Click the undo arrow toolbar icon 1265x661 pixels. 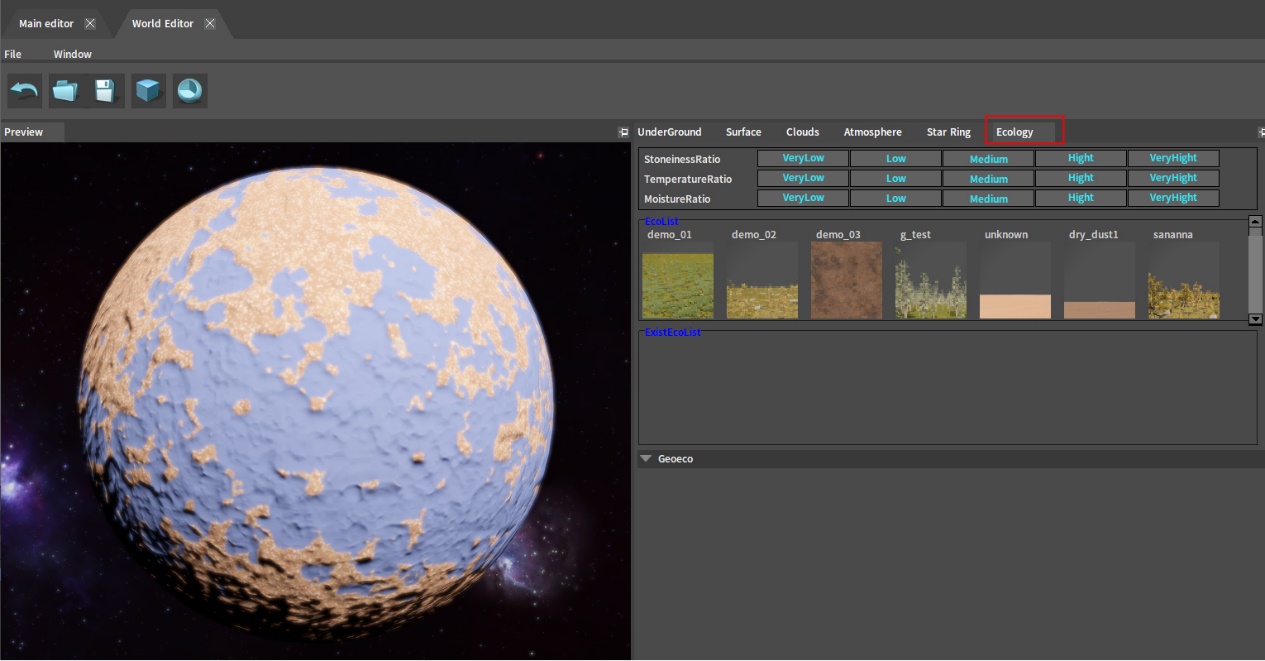point(24,91)
